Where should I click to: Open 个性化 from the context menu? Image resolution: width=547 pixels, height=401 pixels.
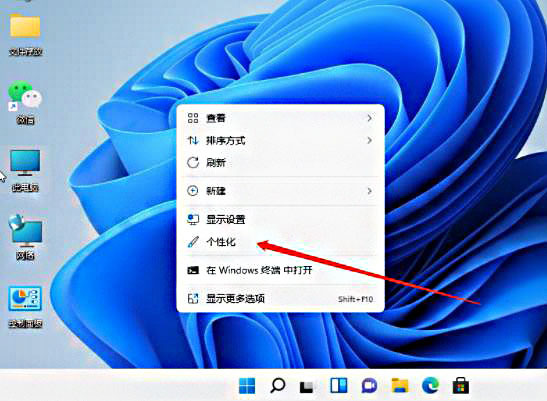tap(280, 242)
